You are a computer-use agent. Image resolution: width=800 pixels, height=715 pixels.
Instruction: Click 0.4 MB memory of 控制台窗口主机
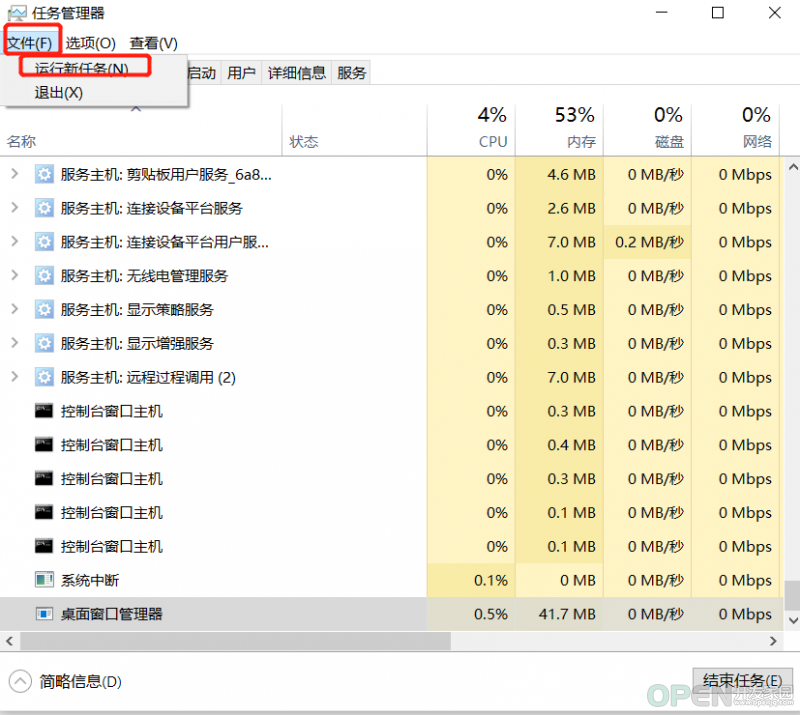click(x=571, y=445)
